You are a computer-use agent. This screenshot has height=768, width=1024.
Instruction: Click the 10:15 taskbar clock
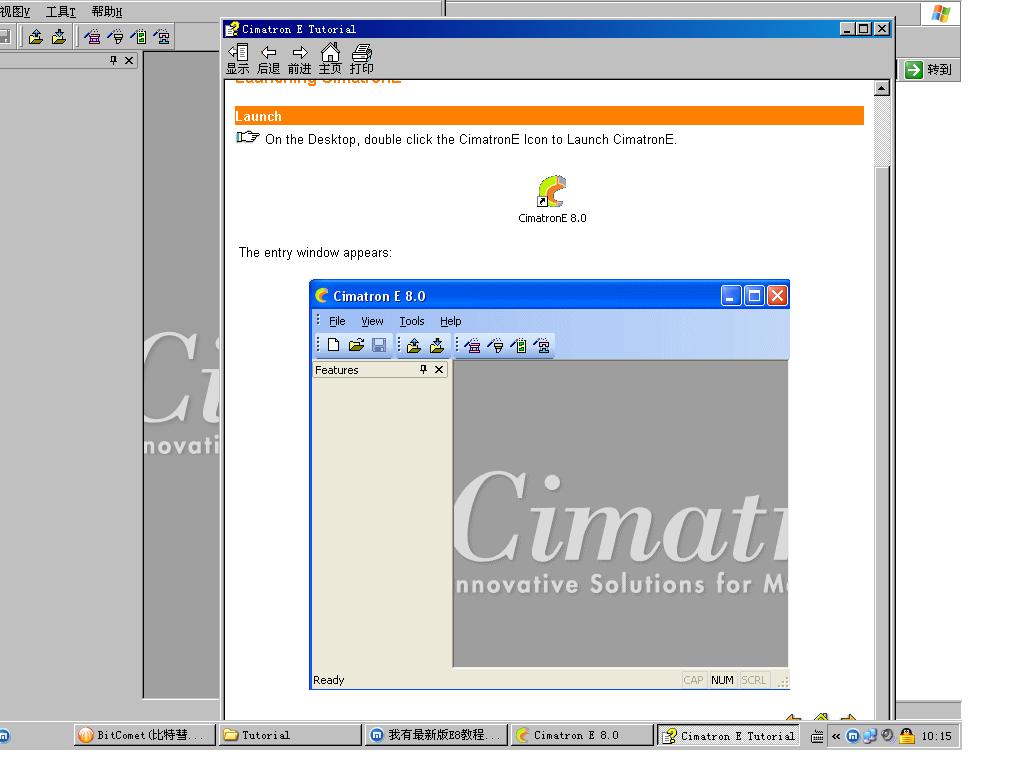click(936, 736)
